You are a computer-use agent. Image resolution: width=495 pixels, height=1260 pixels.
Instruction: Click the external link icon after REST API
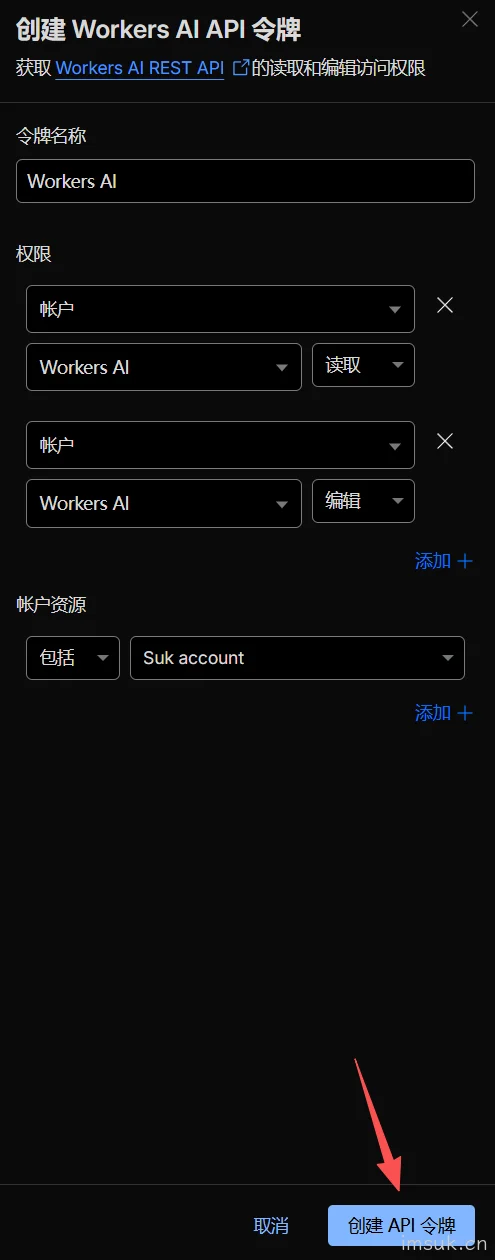[240, 68]
